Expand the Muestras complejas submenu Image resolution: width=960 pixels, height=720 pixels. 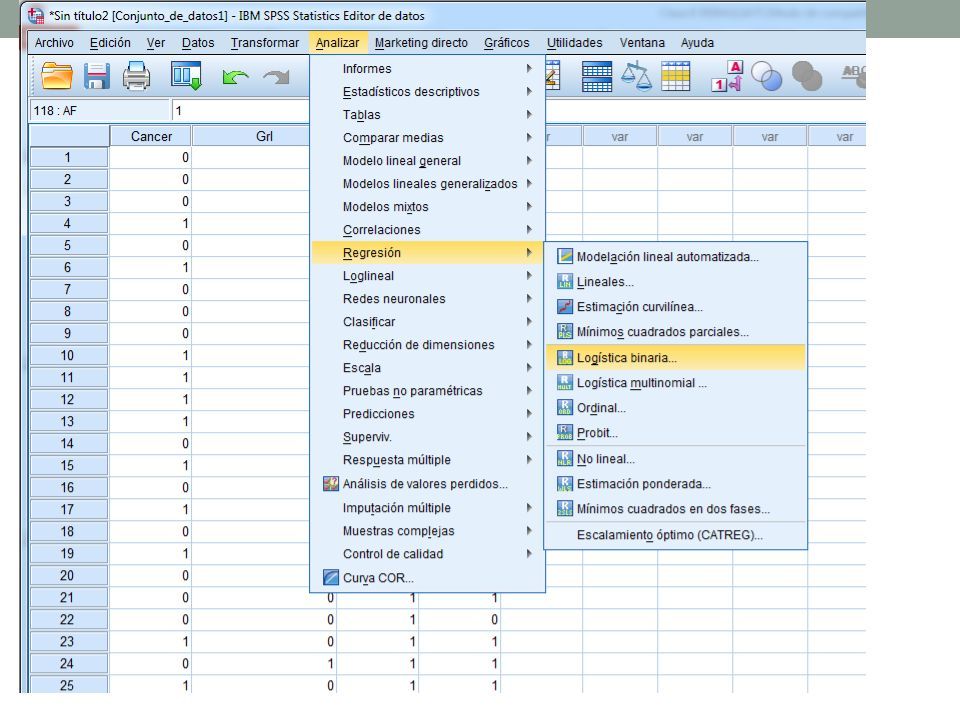point(427,531)
